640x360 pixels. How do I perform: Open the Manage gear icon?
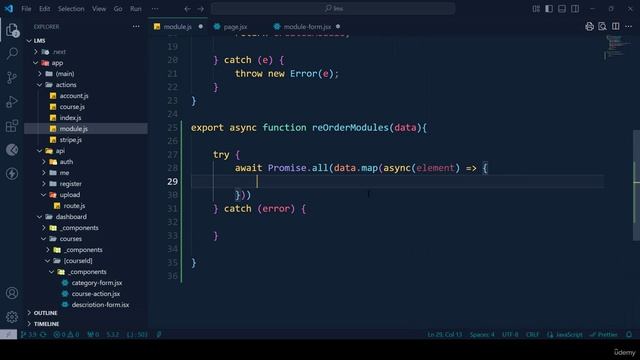12,316
